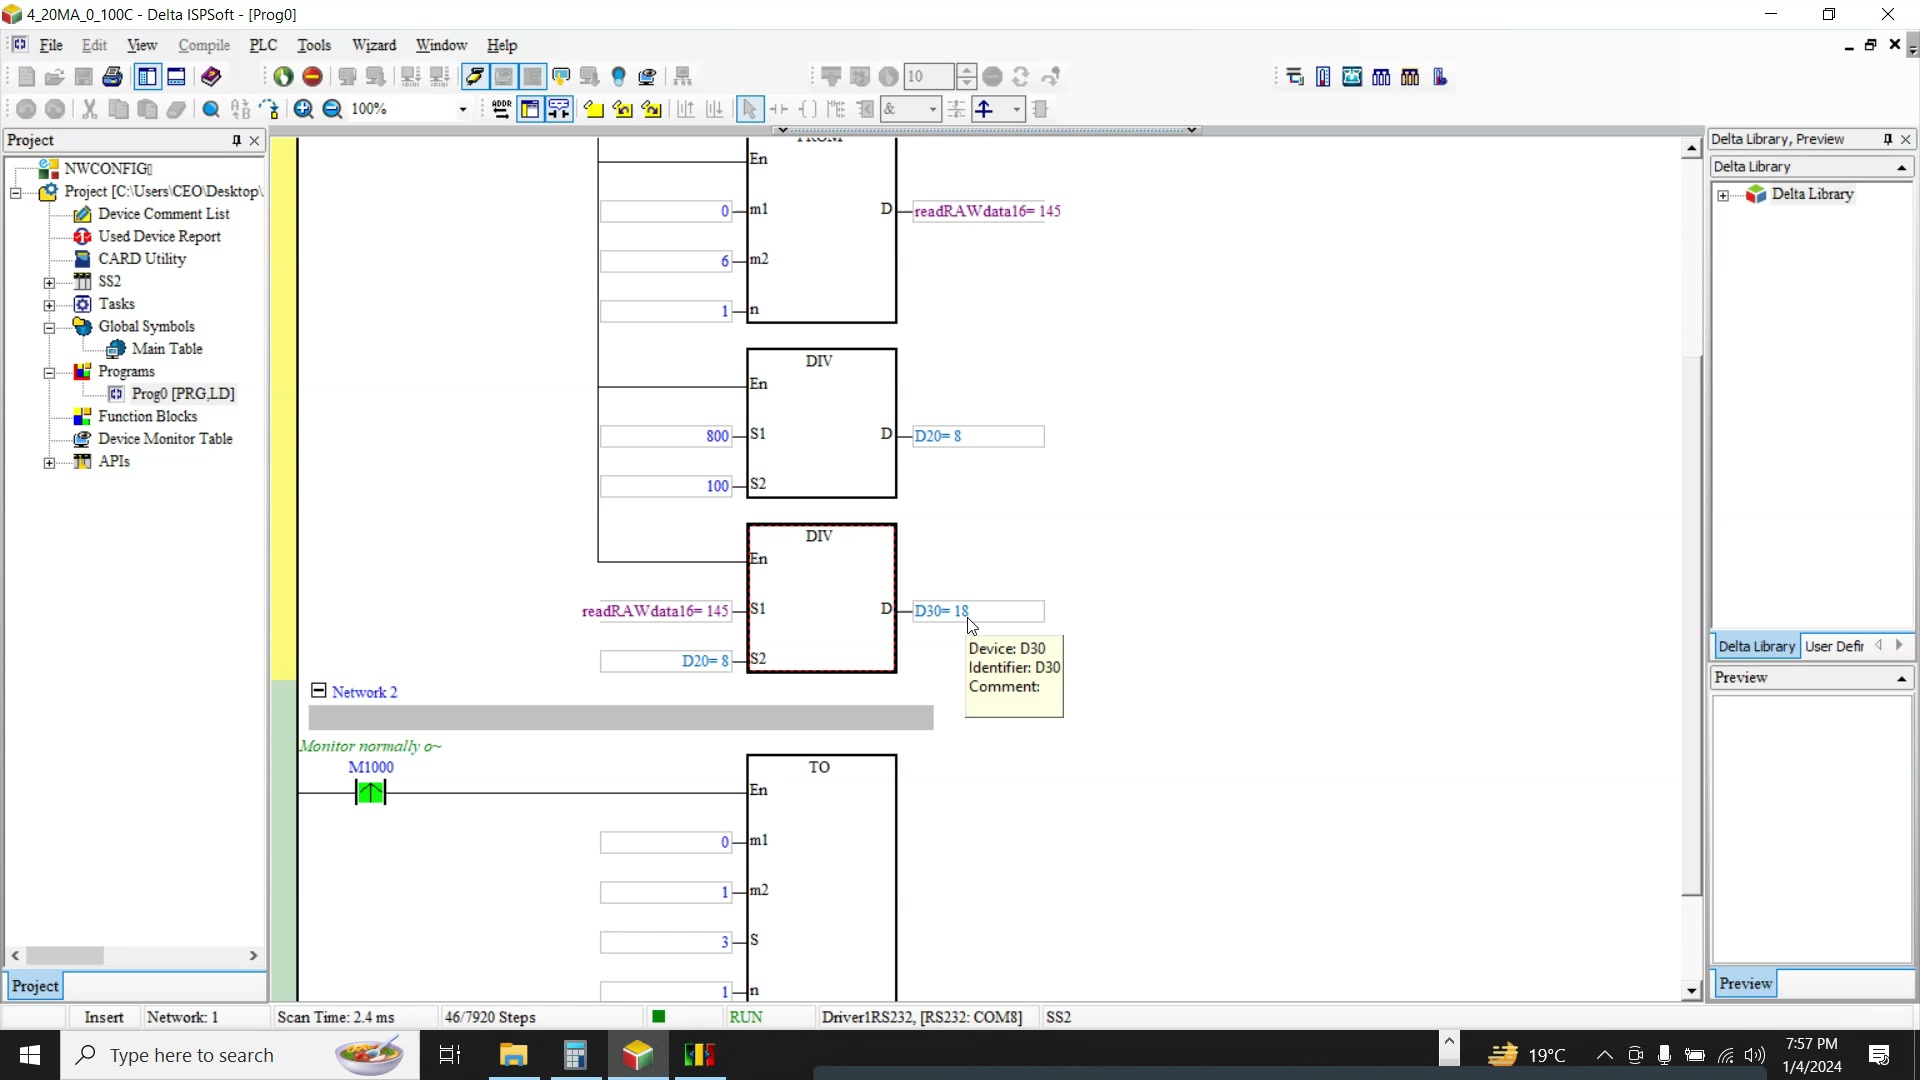Toggle the output window panel button
Viewport: 1920px width, 1080px height.
click(177, 77)
